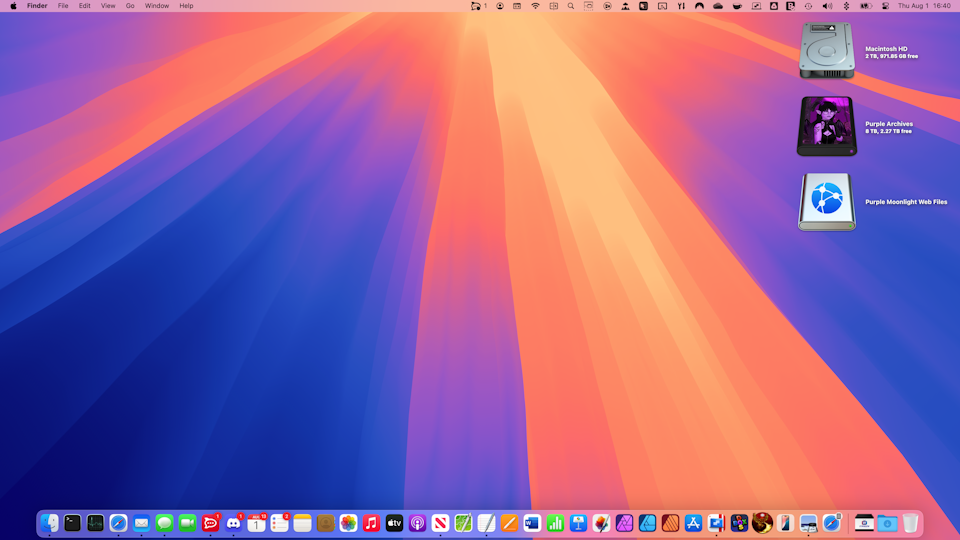
Task: Open Notes from the Dock
Action: point(302,523)
